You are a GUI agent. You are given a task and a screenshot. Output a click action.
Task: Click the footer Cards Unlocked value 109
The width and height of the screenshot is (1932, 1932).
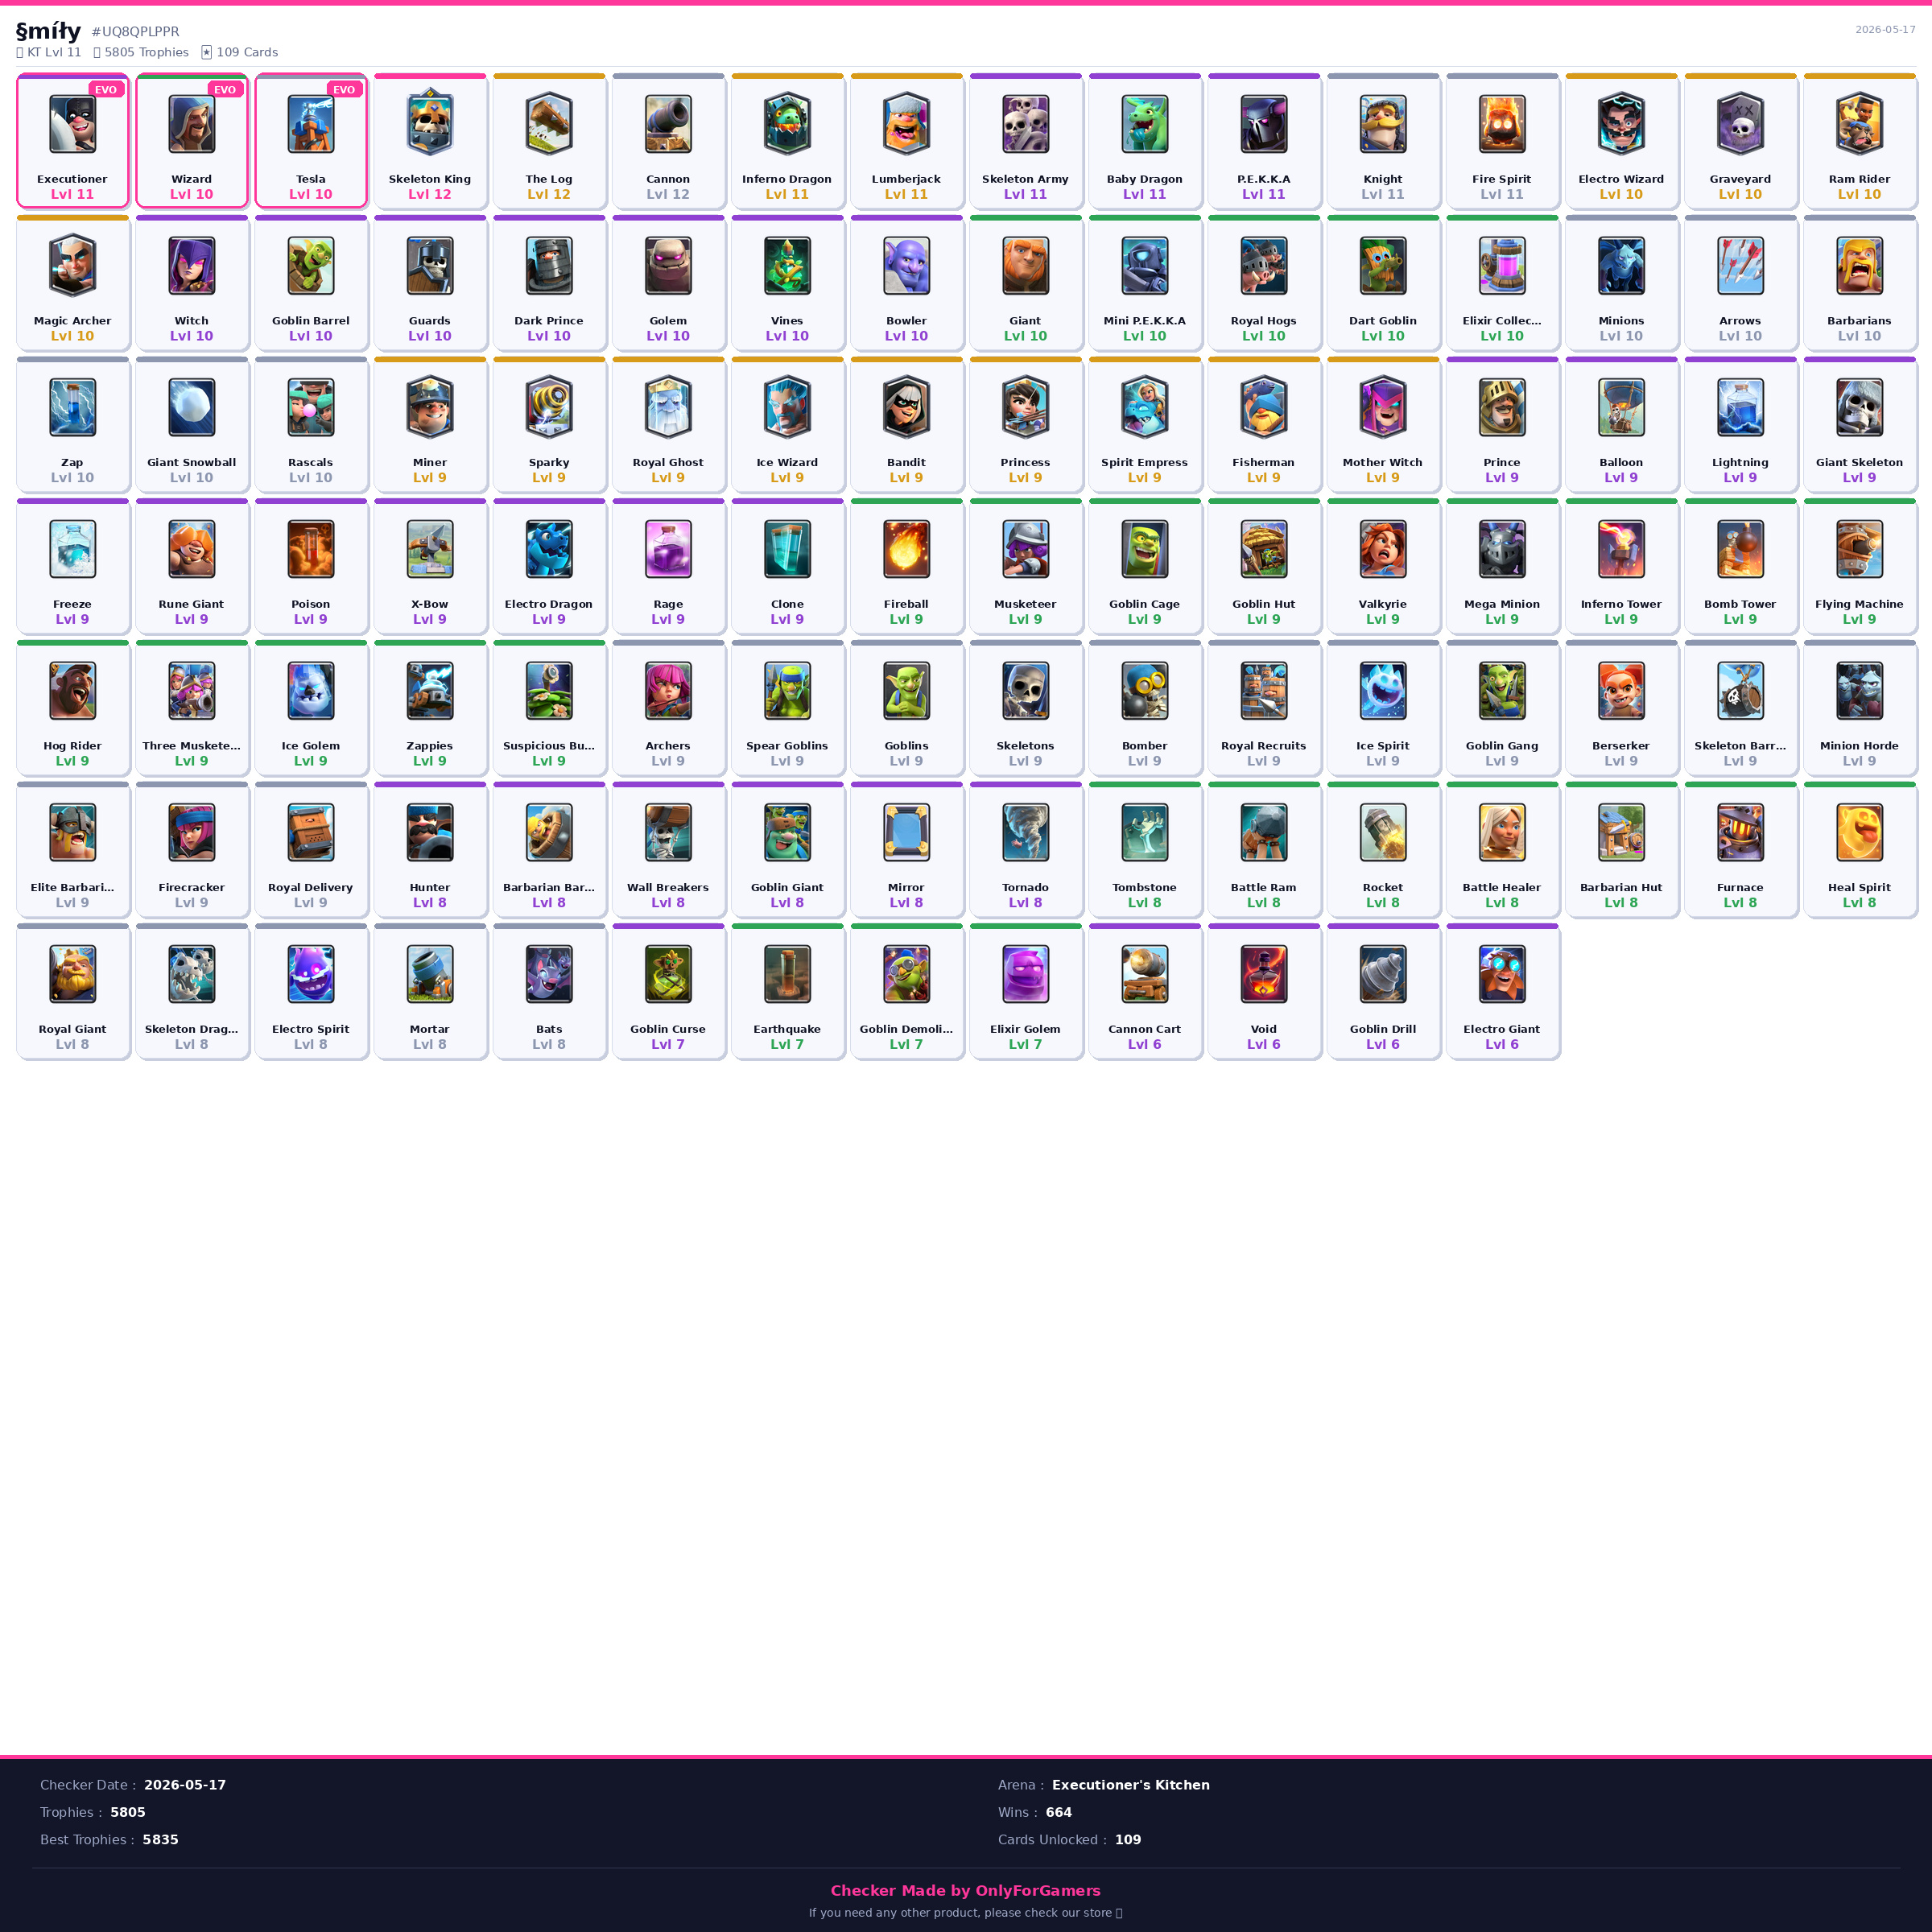click(x=1128, y=1840)
